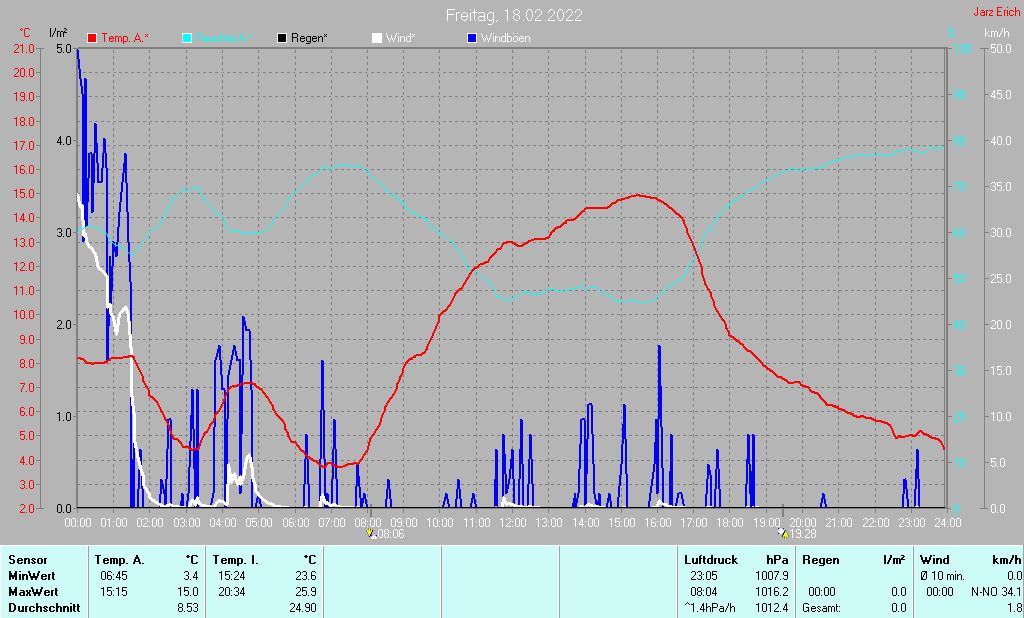This screenshot has height=618, width=1024.
Task: Click the sunset icon at 19:28
Action: (x=782, y=534)
